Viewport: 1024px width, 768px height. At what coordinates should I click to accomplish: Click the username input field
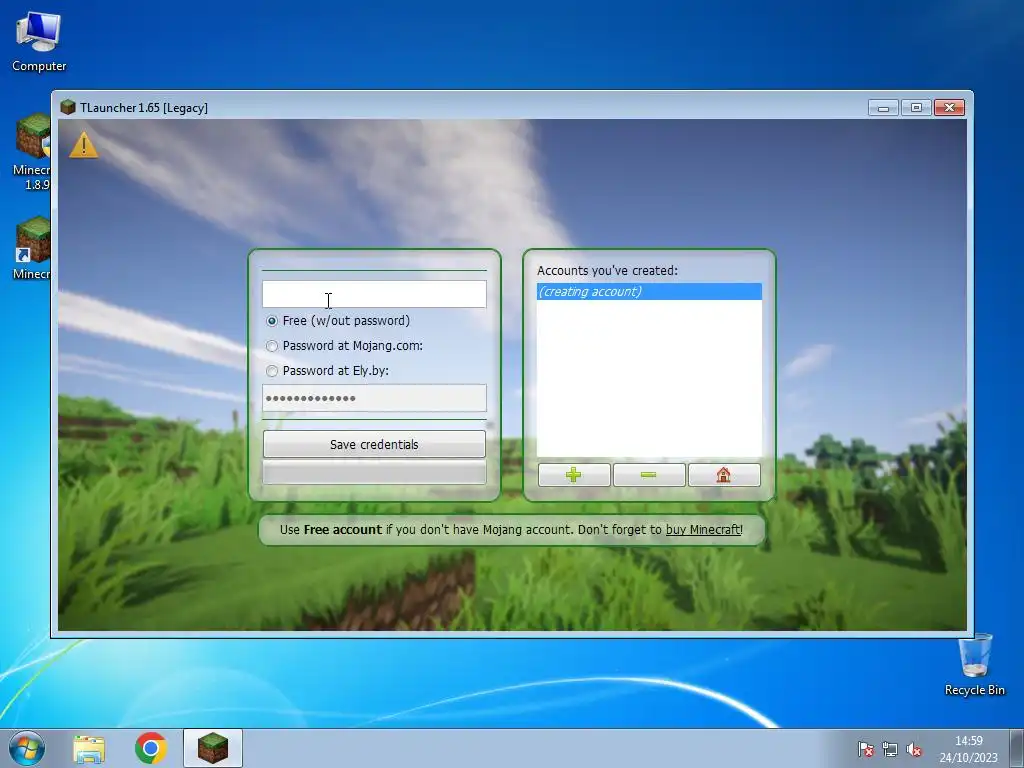point(374,294)
